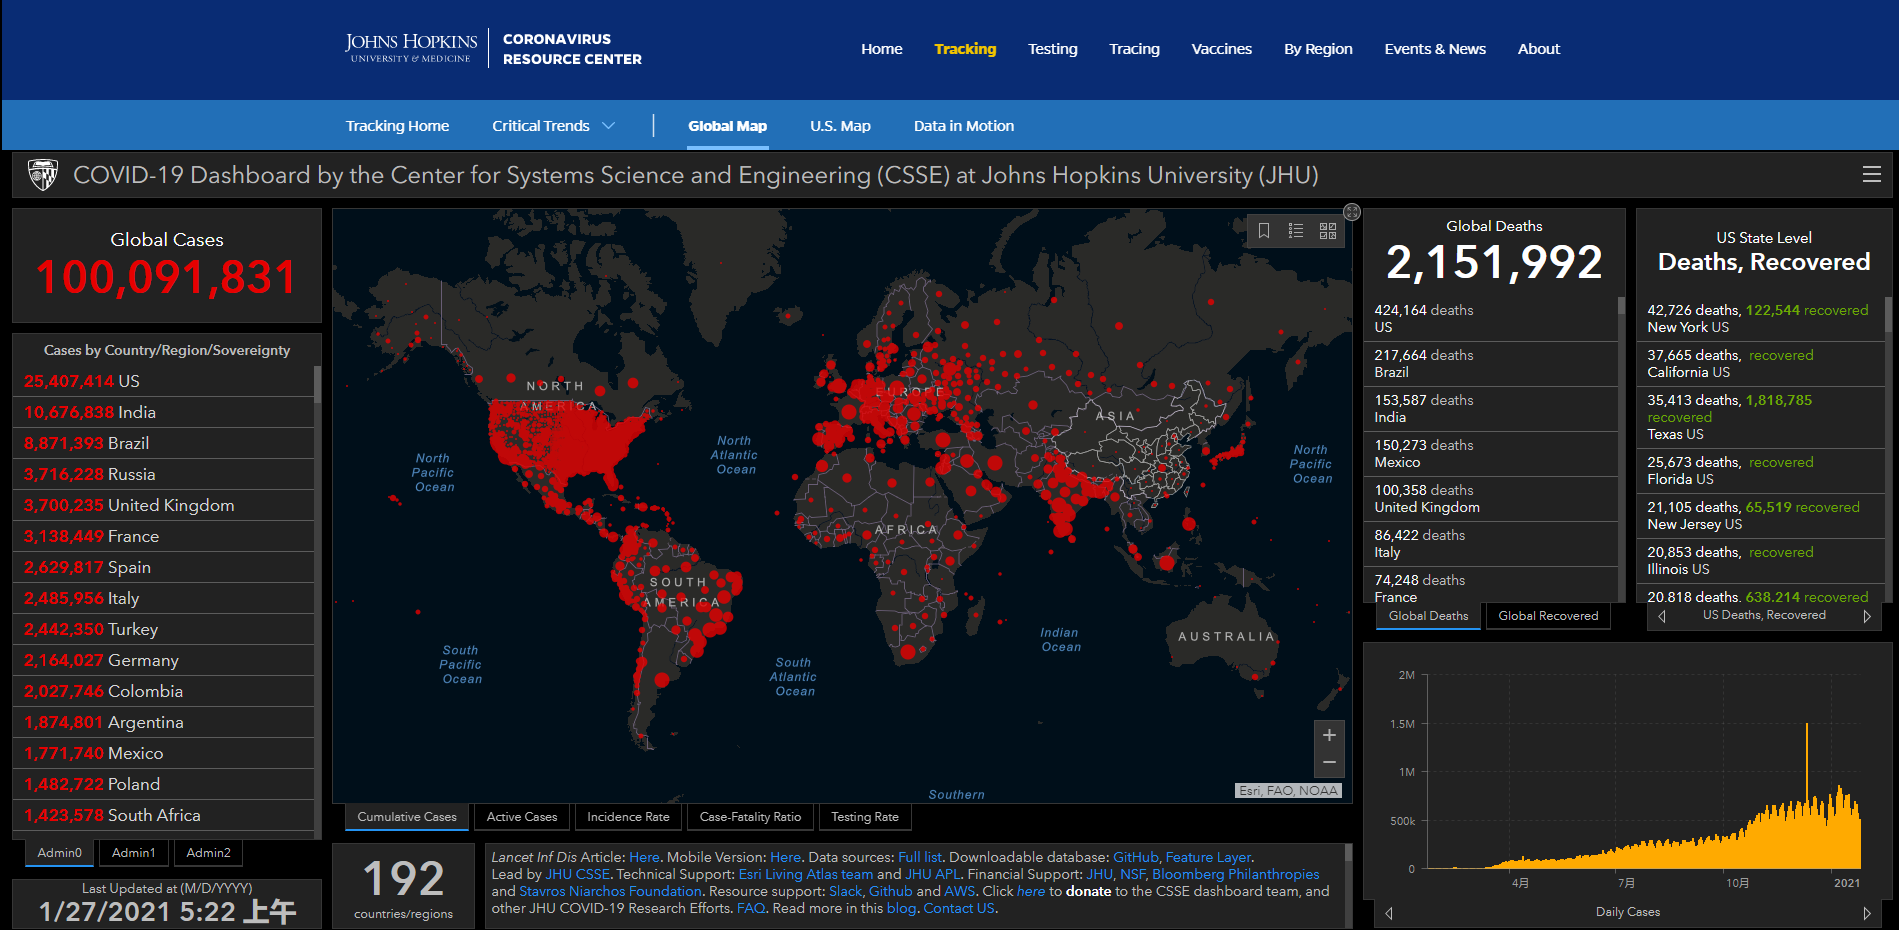Open the Testing navigation item

click(x=1053, y=49)
